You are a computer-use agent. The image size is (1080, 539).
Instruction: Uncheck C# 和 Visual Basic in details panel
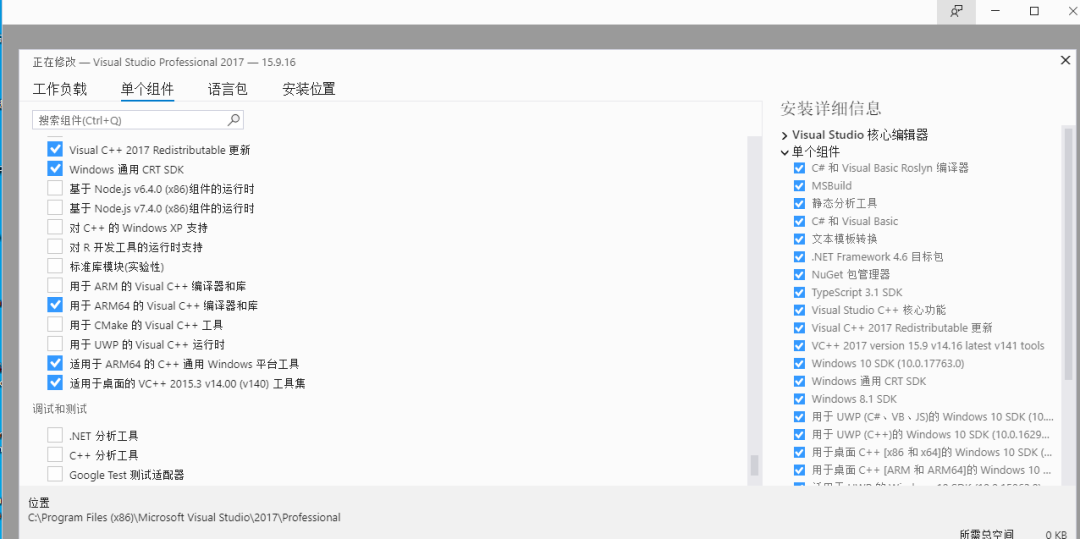click(799, 222)
